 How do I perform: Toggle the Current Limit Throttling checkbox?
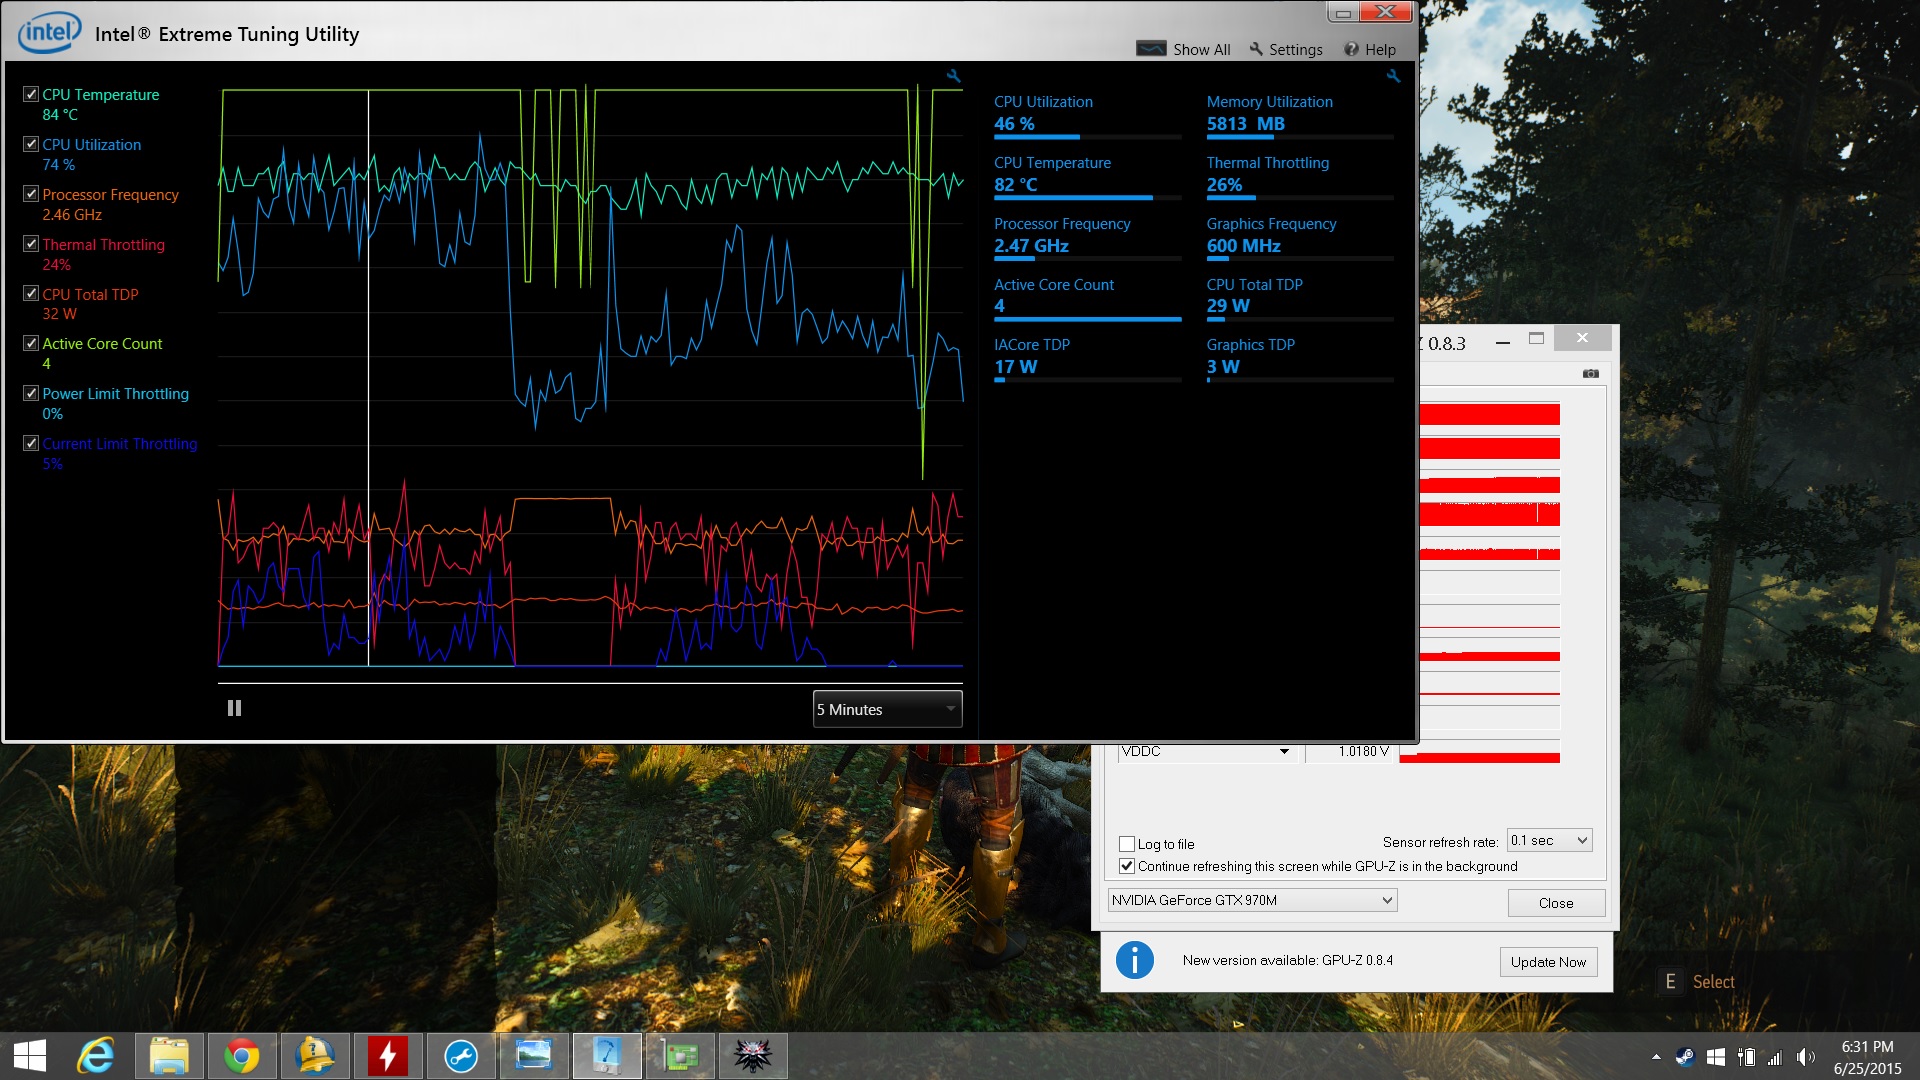pyautogui.click(x=31, y=443)
